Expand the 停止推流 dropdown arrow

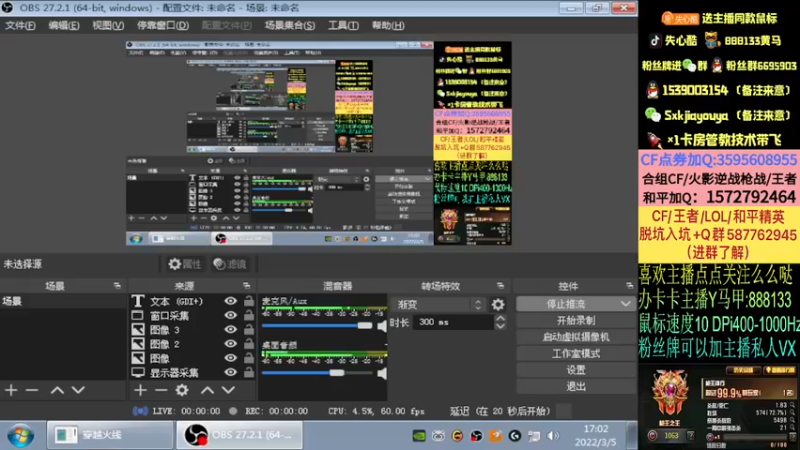[x=626, y=304]
